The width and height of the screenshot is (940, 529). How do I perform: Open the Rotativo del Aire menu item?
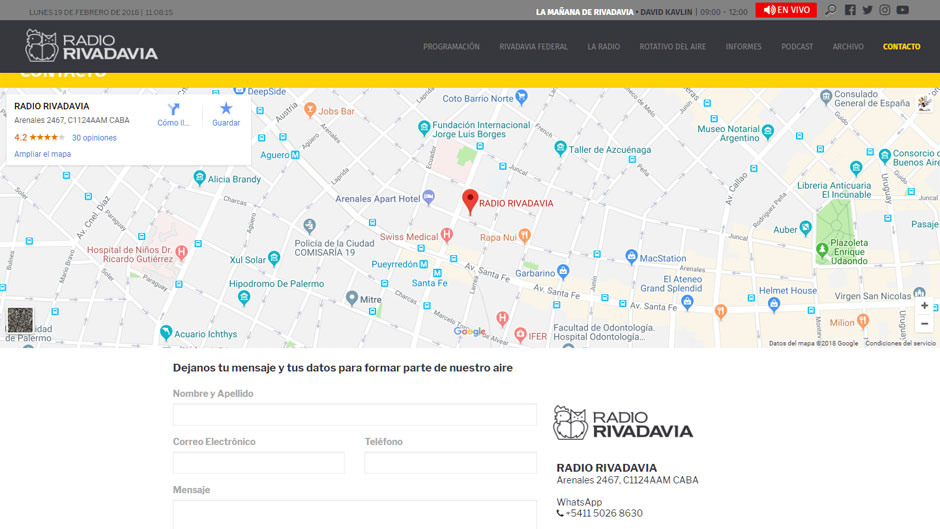click(673, 47)
